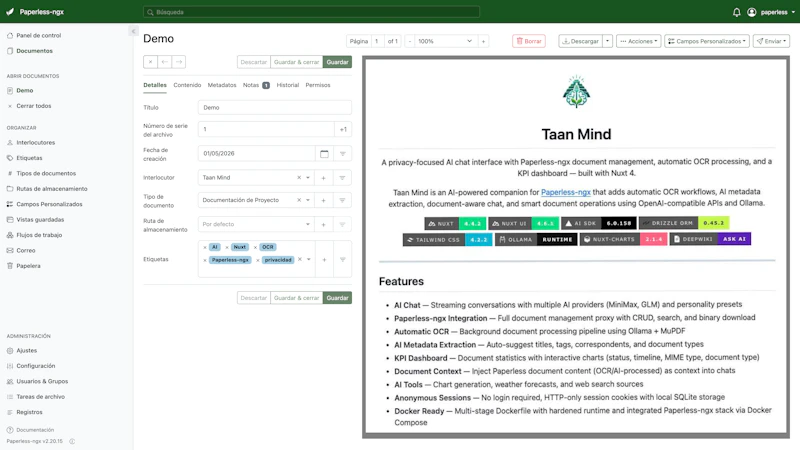Expand the Ruta de almacenamiento dropdown
Viewport: 800px width, 450px height.
(x=308, y=224)
